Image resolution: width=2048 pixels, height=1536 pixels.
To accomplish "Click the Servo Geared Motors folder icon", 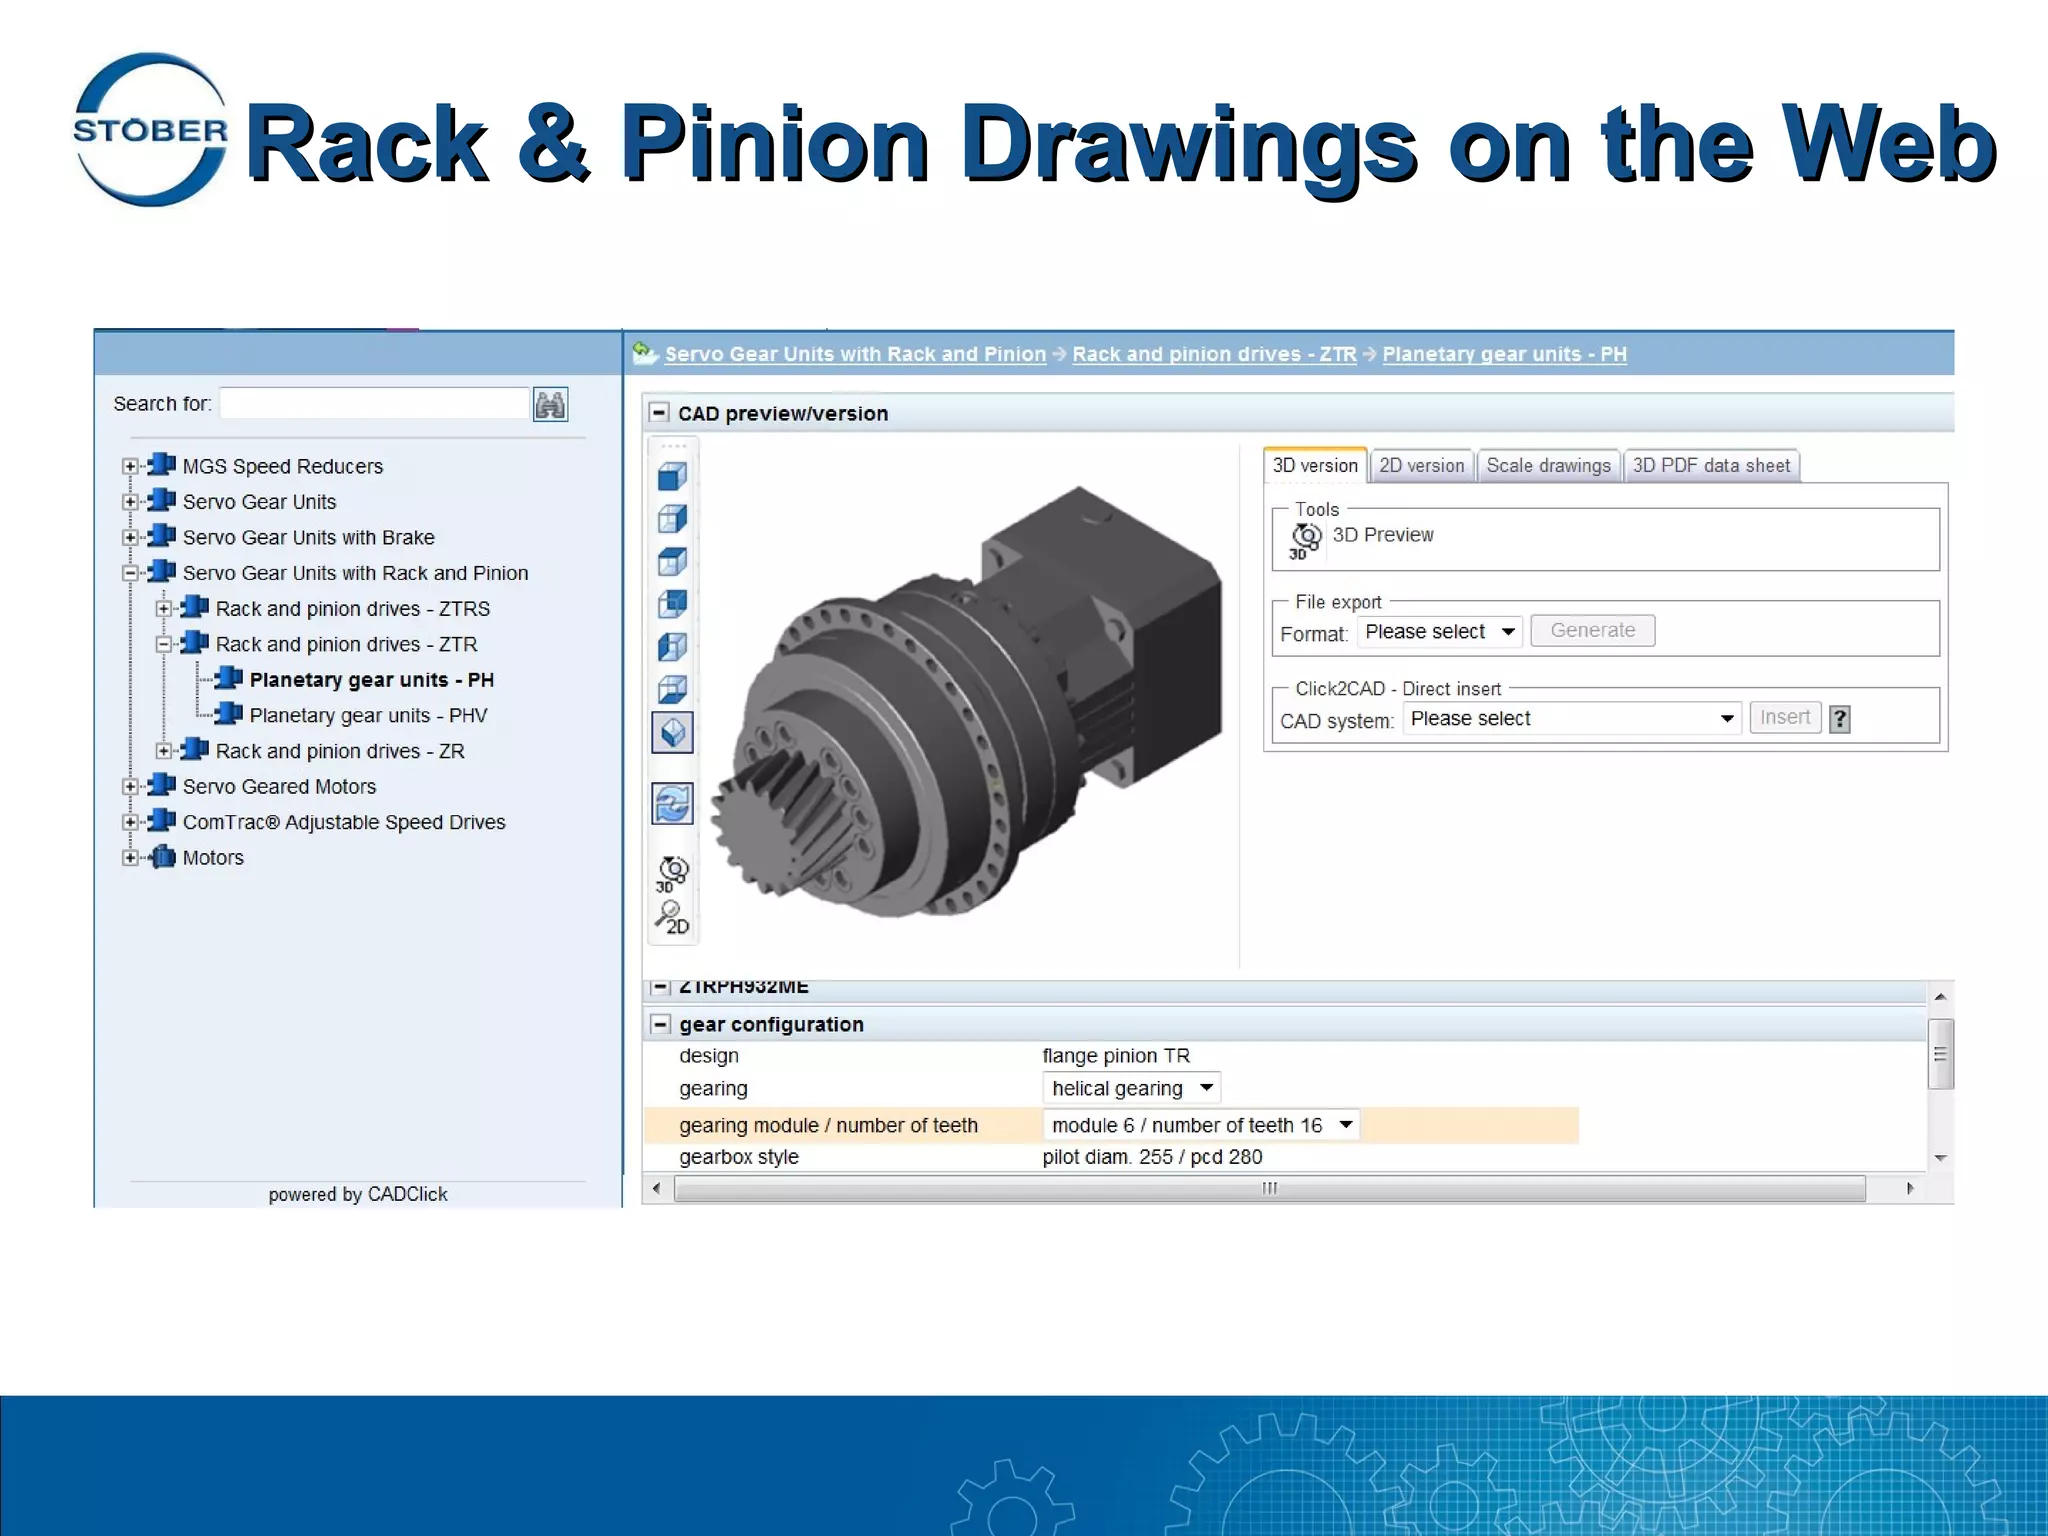I will point(162,786).
